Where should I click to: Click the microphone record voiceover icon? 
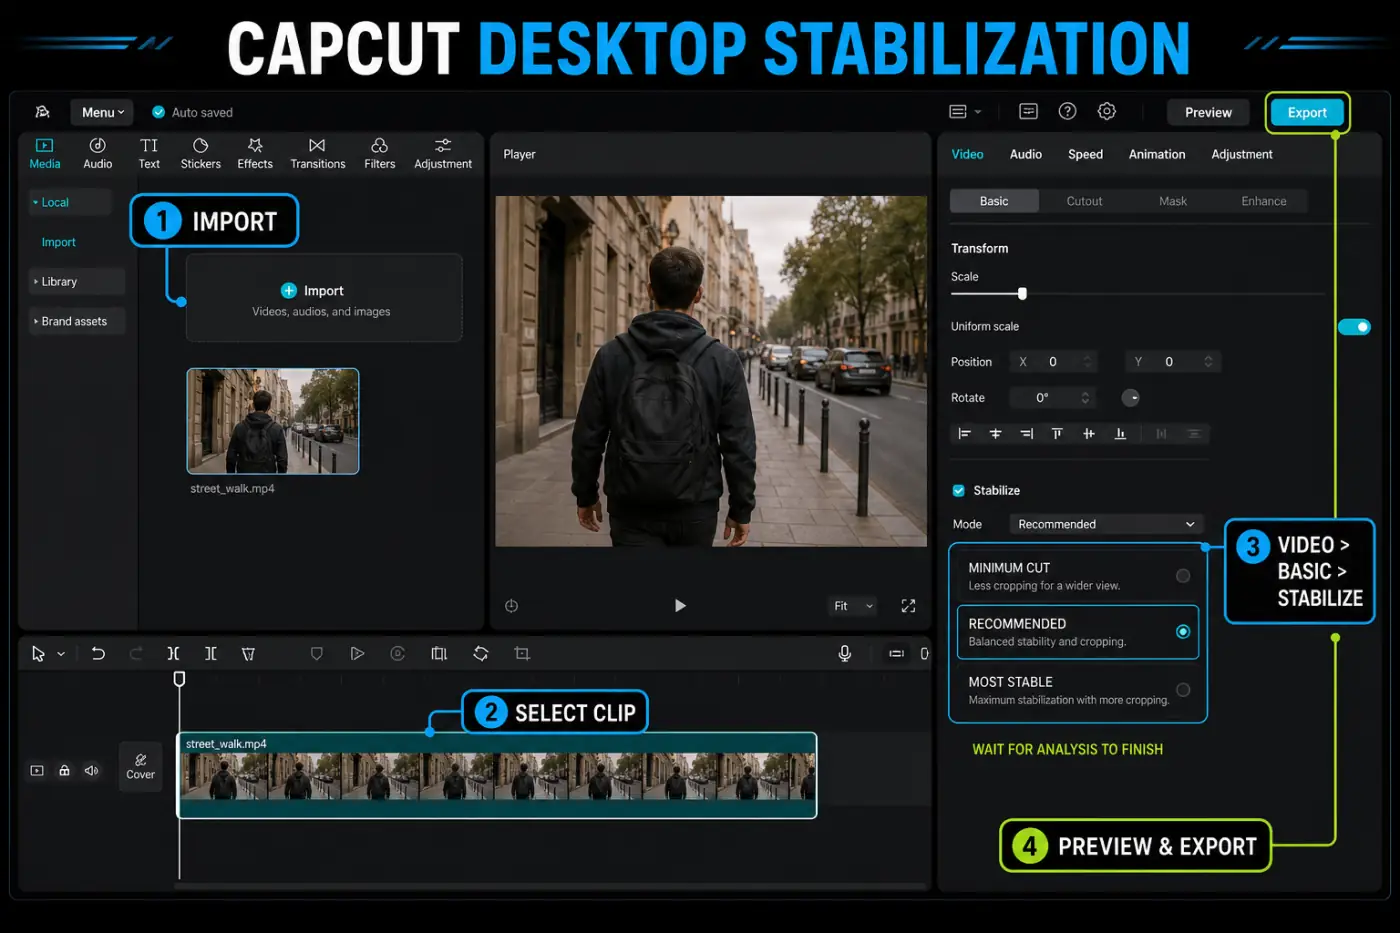coord(844,653)
